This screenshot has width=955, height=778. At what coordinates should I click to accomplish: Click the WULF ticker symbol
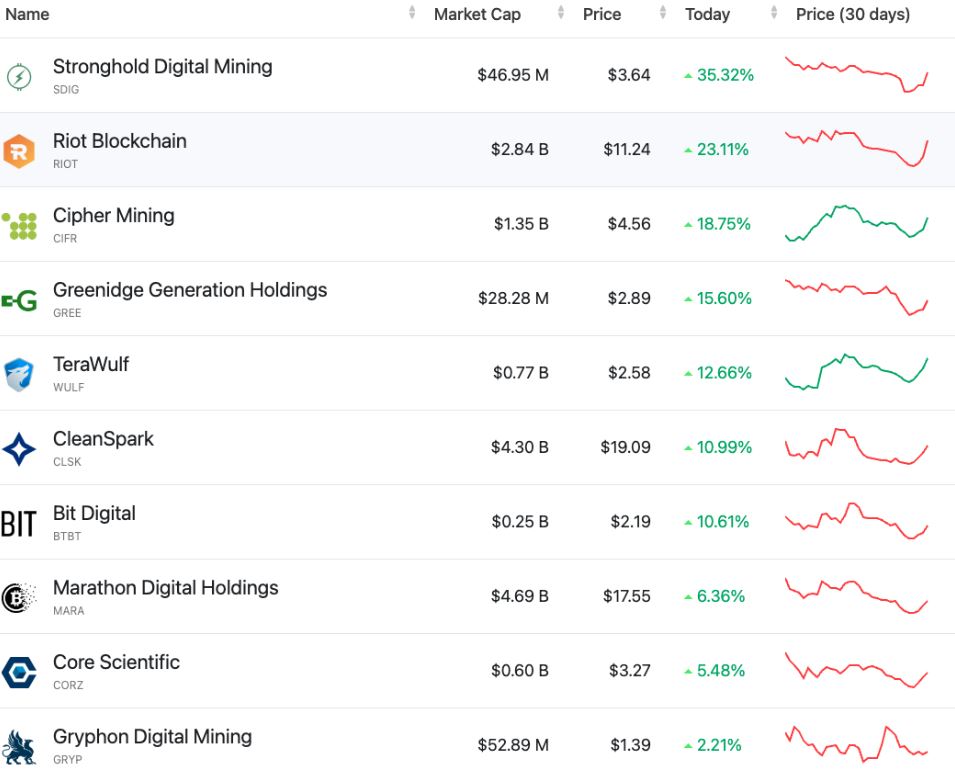(68, 387)
